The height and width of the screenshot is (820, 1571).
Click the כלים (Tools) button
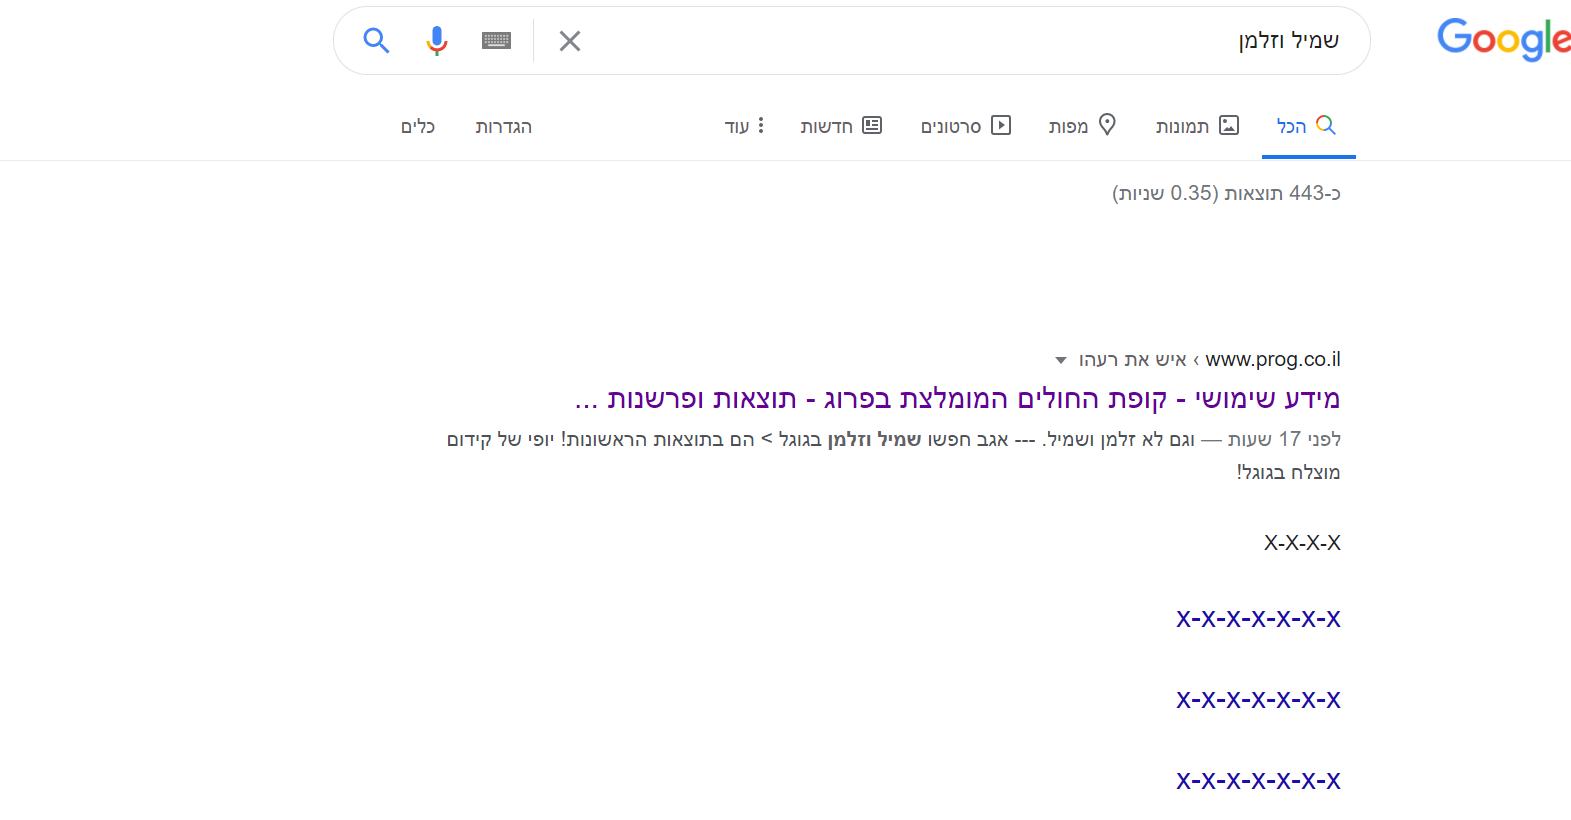pyautogui.click(x=418, y=127)
